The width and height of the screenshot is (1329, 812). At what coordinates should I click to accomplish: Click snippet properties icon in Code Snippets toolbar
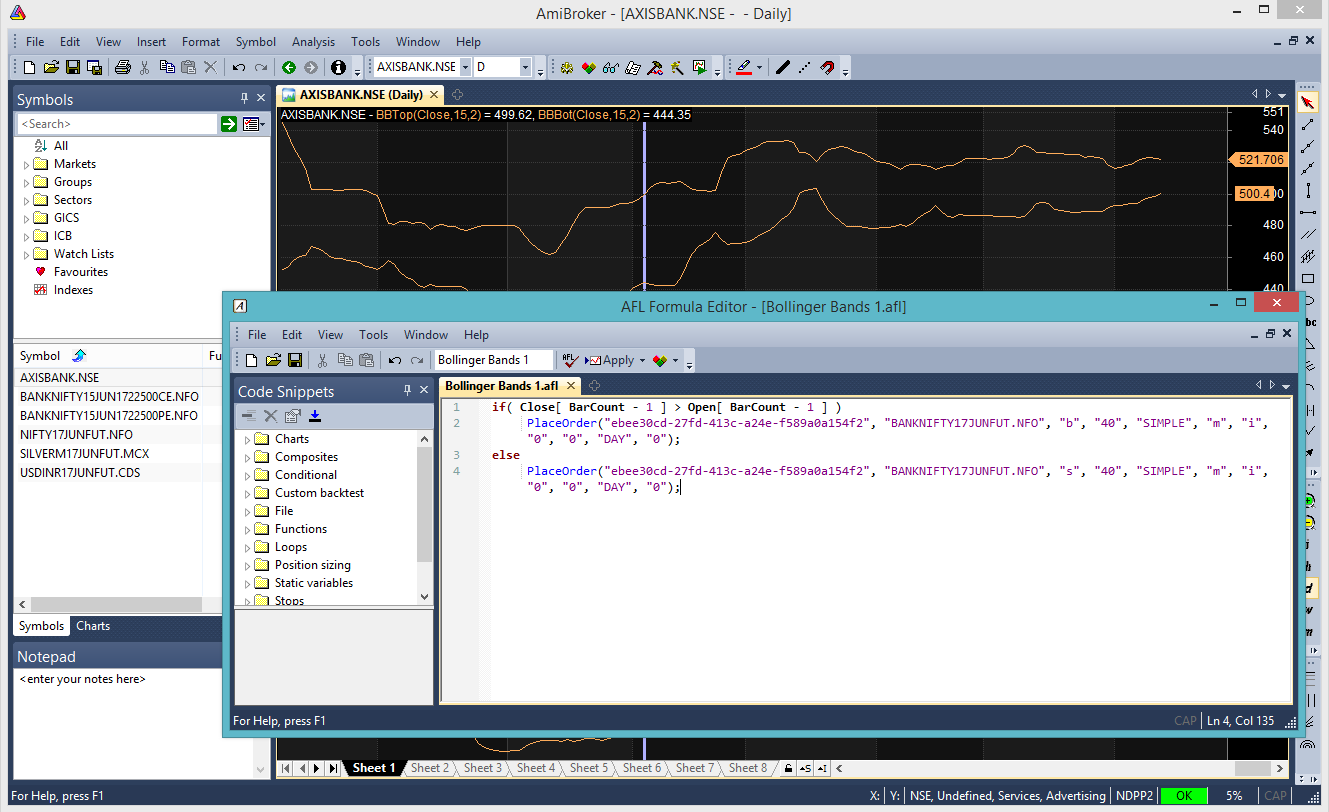click(x=292, y=416)
